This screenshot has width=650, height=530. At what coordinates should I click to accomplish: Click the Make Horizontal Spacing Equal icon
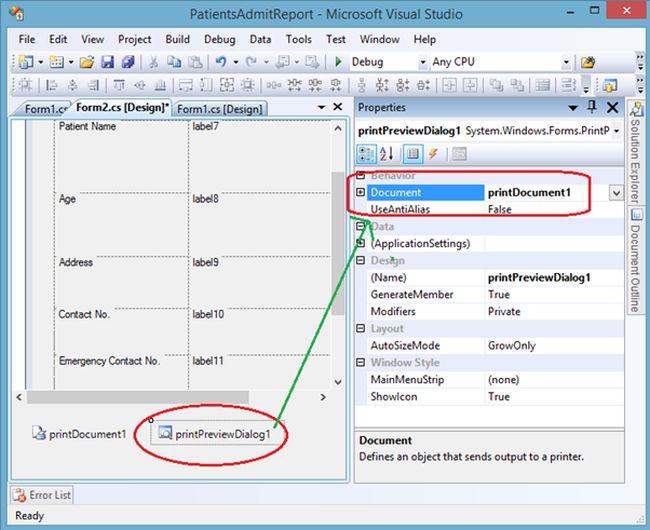coord(274,85)
